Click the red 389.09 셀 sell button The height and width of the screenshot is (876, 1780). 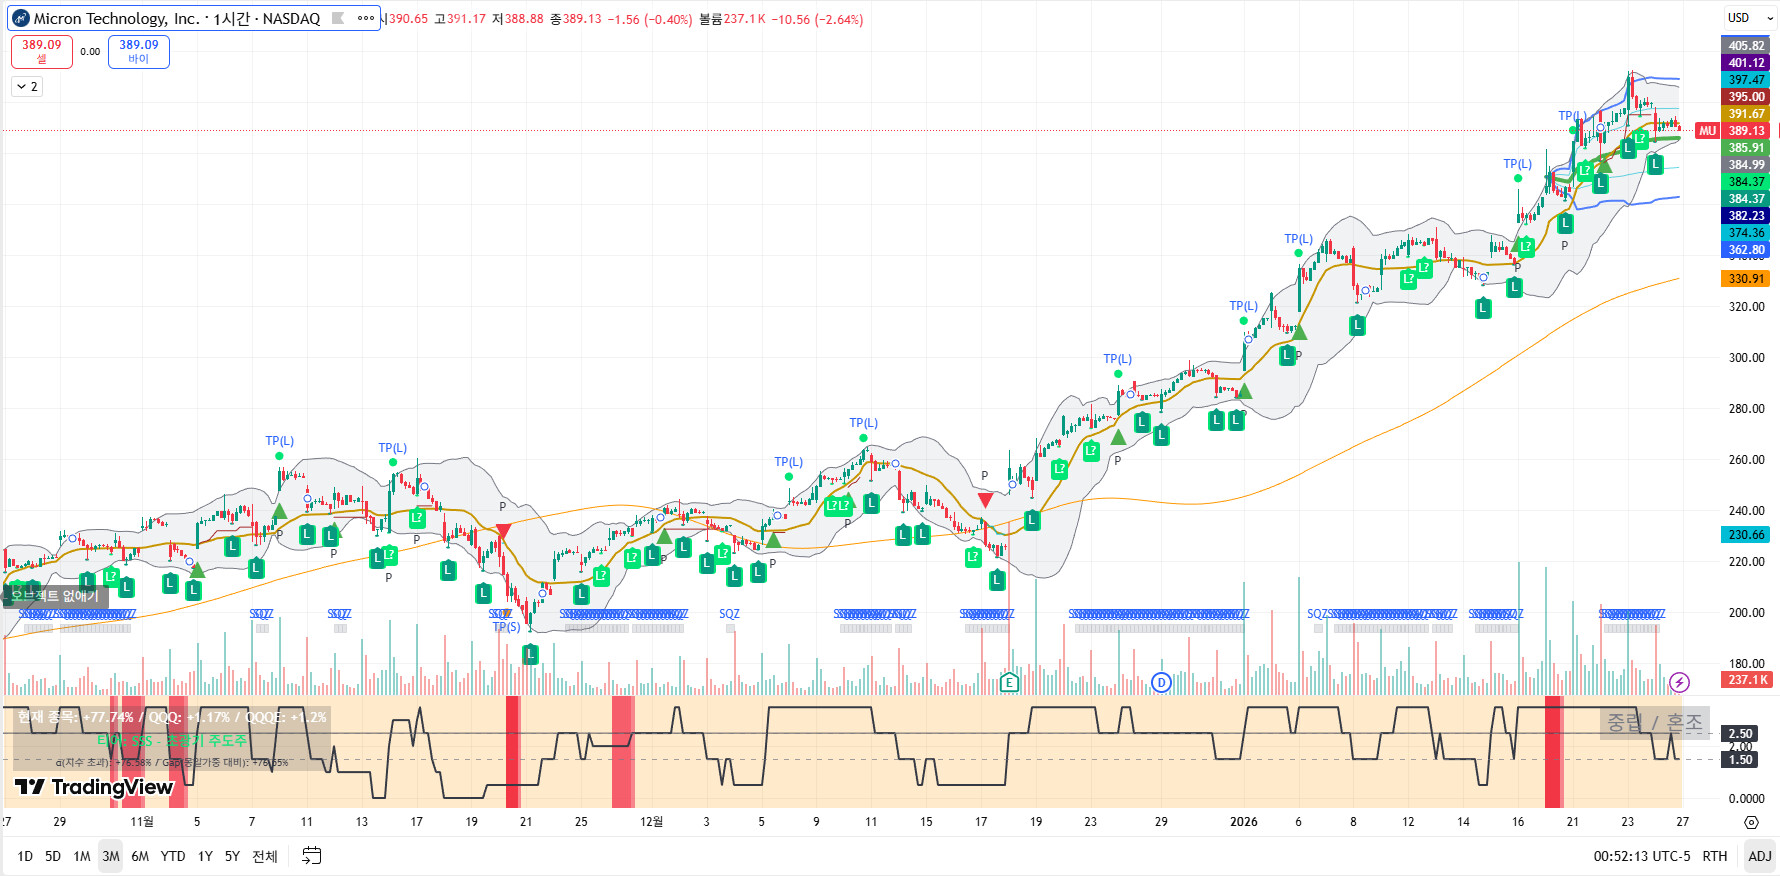42,52
